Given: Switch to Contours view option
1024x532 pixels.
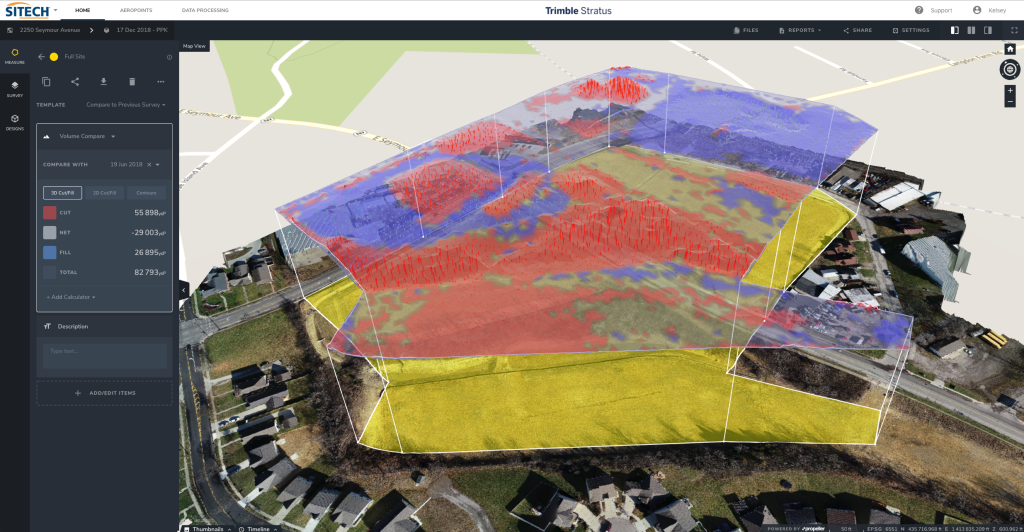Looking at the screenshot, I should [147, 192].
